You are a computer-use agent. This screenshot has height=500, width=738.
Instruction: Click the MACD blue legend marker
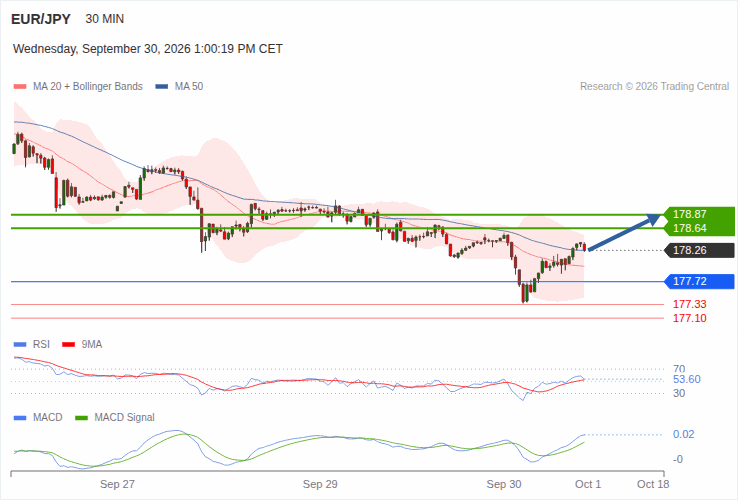click(20, 418)
